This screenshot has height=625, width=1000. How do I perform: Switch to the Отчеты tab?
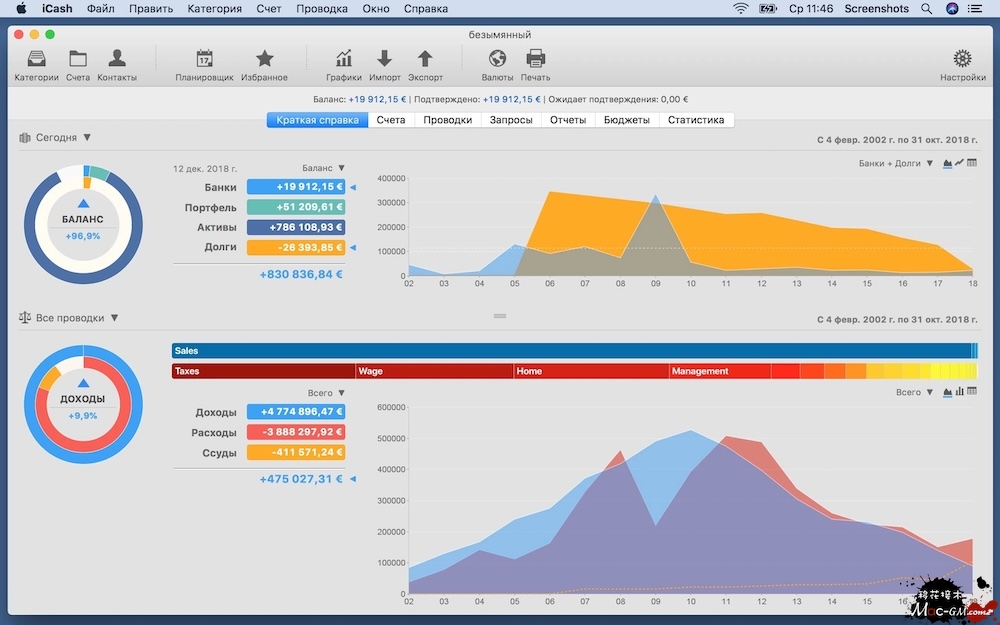[x=568, y=120]
